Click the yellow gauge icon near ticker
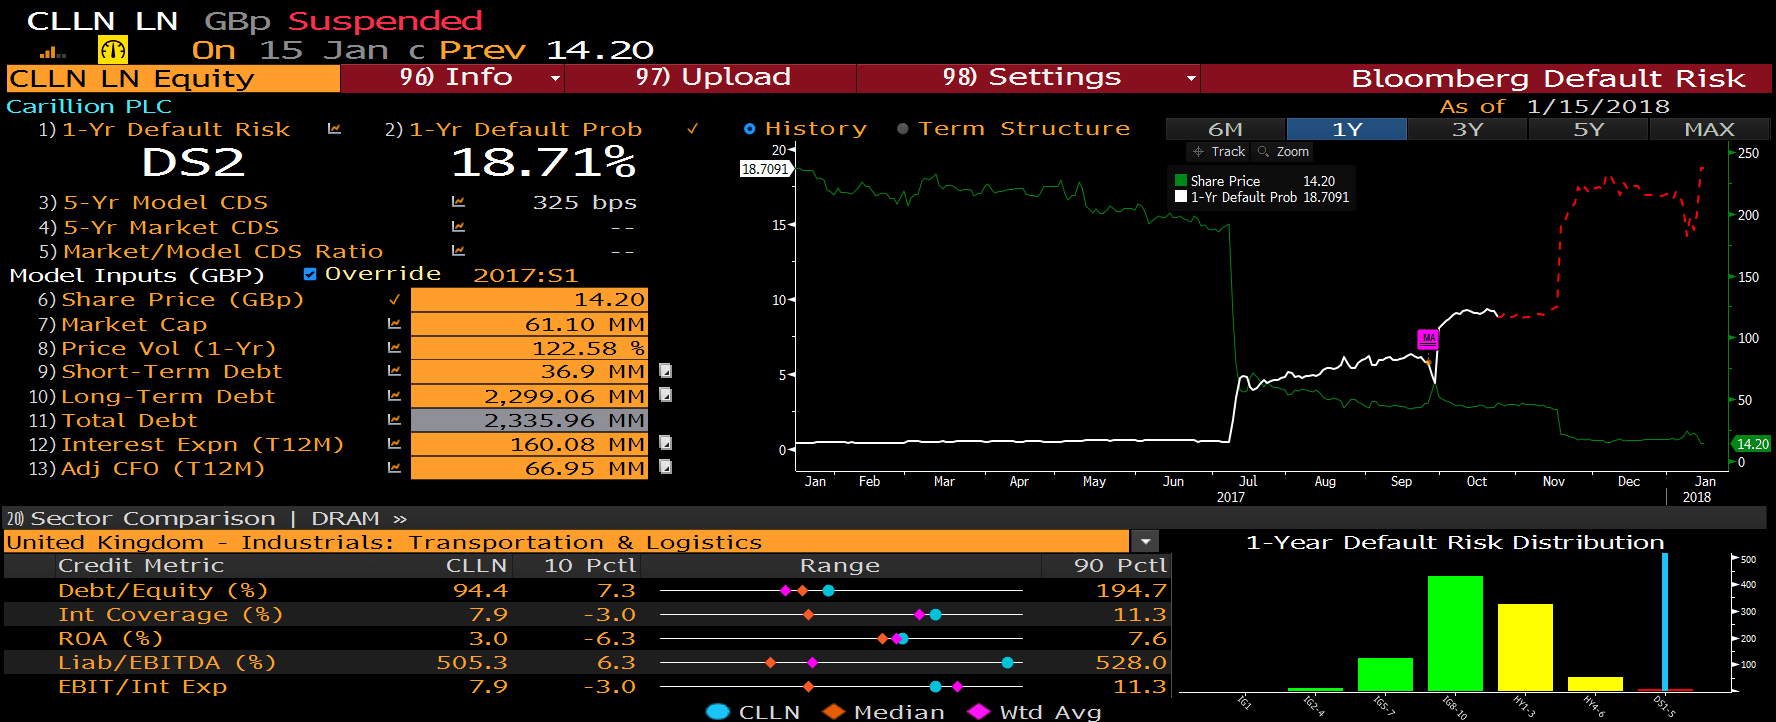The image size is (1776, 722). (x=113, y=49)
